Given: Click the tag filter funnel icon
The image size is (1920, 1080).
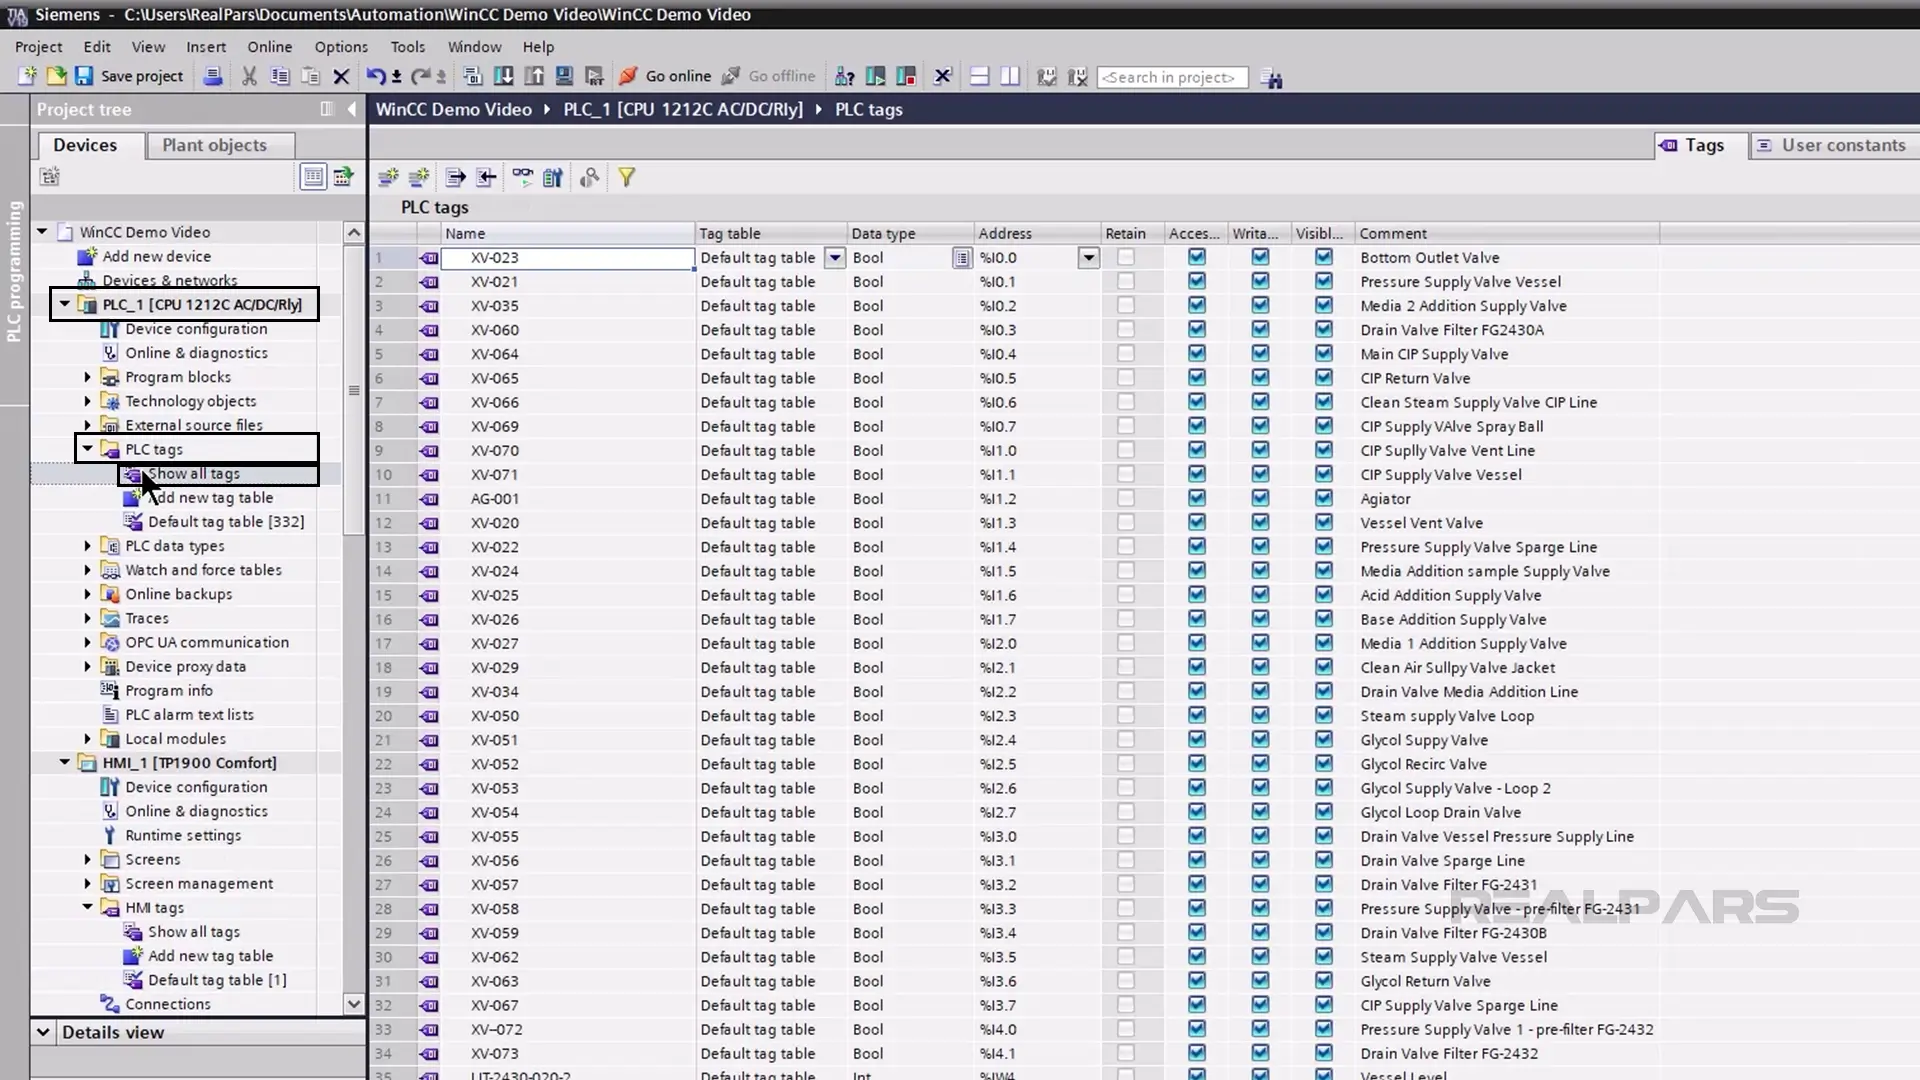Looking at the screenshot, I should (x=626, y=177).
